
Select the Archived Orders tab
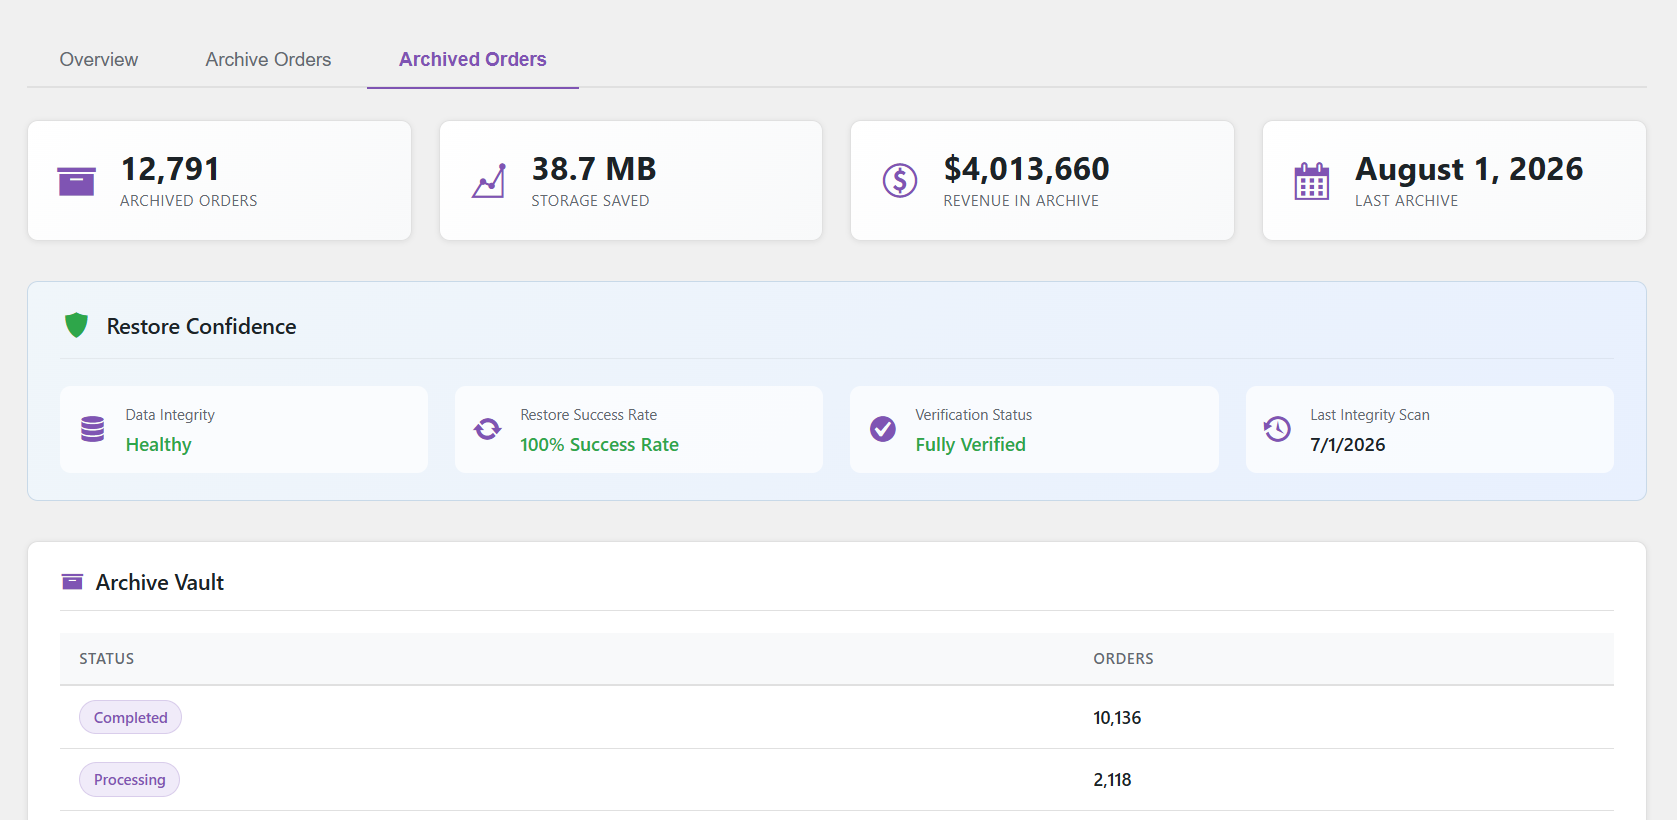tap(473, 59)
